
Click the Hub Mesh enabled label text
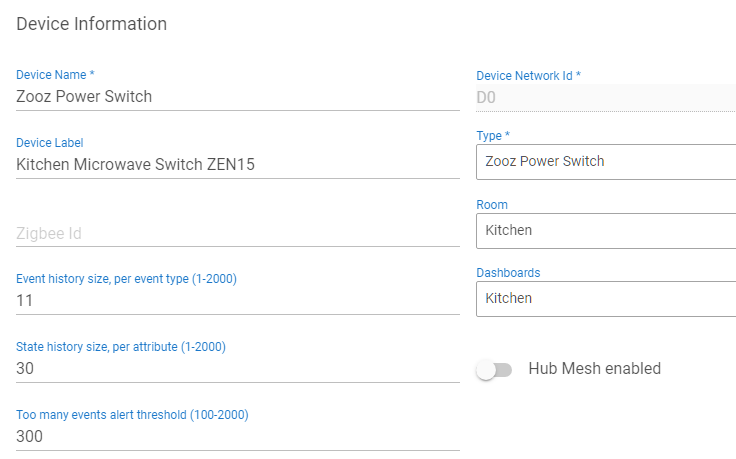click(594, 369)
